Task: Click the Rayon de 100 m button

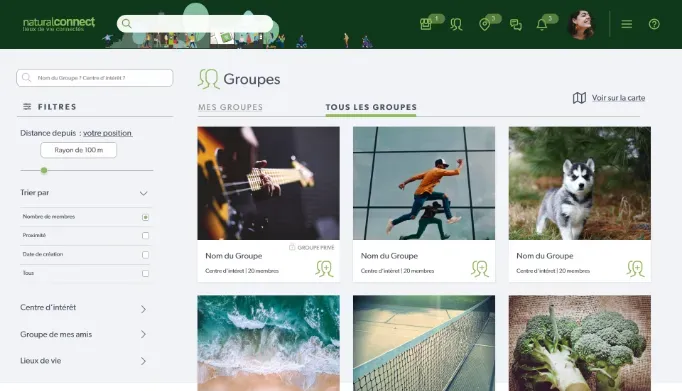Action: (78, 150)
